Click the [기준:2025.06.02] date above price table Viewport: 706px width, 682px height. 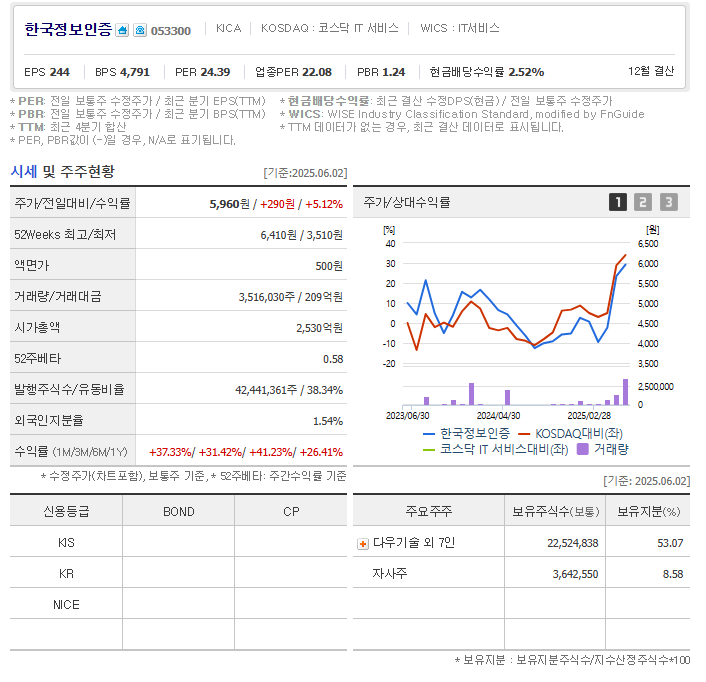[305, 173]
